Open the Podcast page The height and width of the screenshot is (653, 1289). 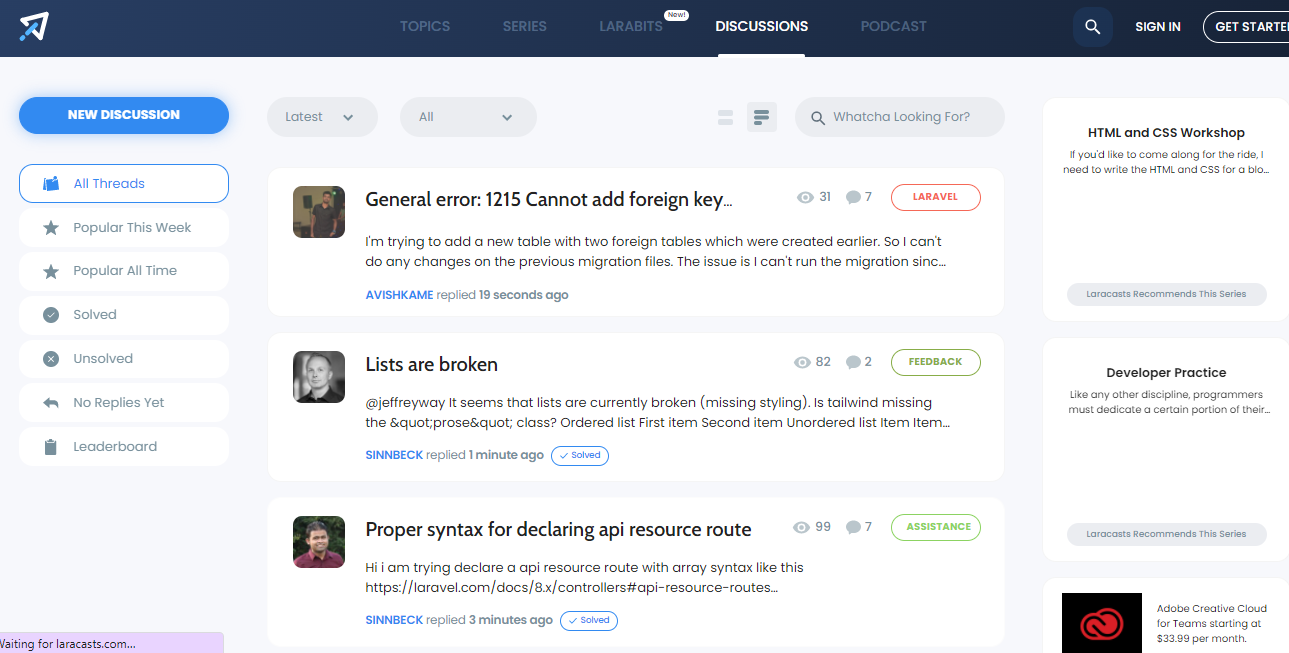coord(893,27)
